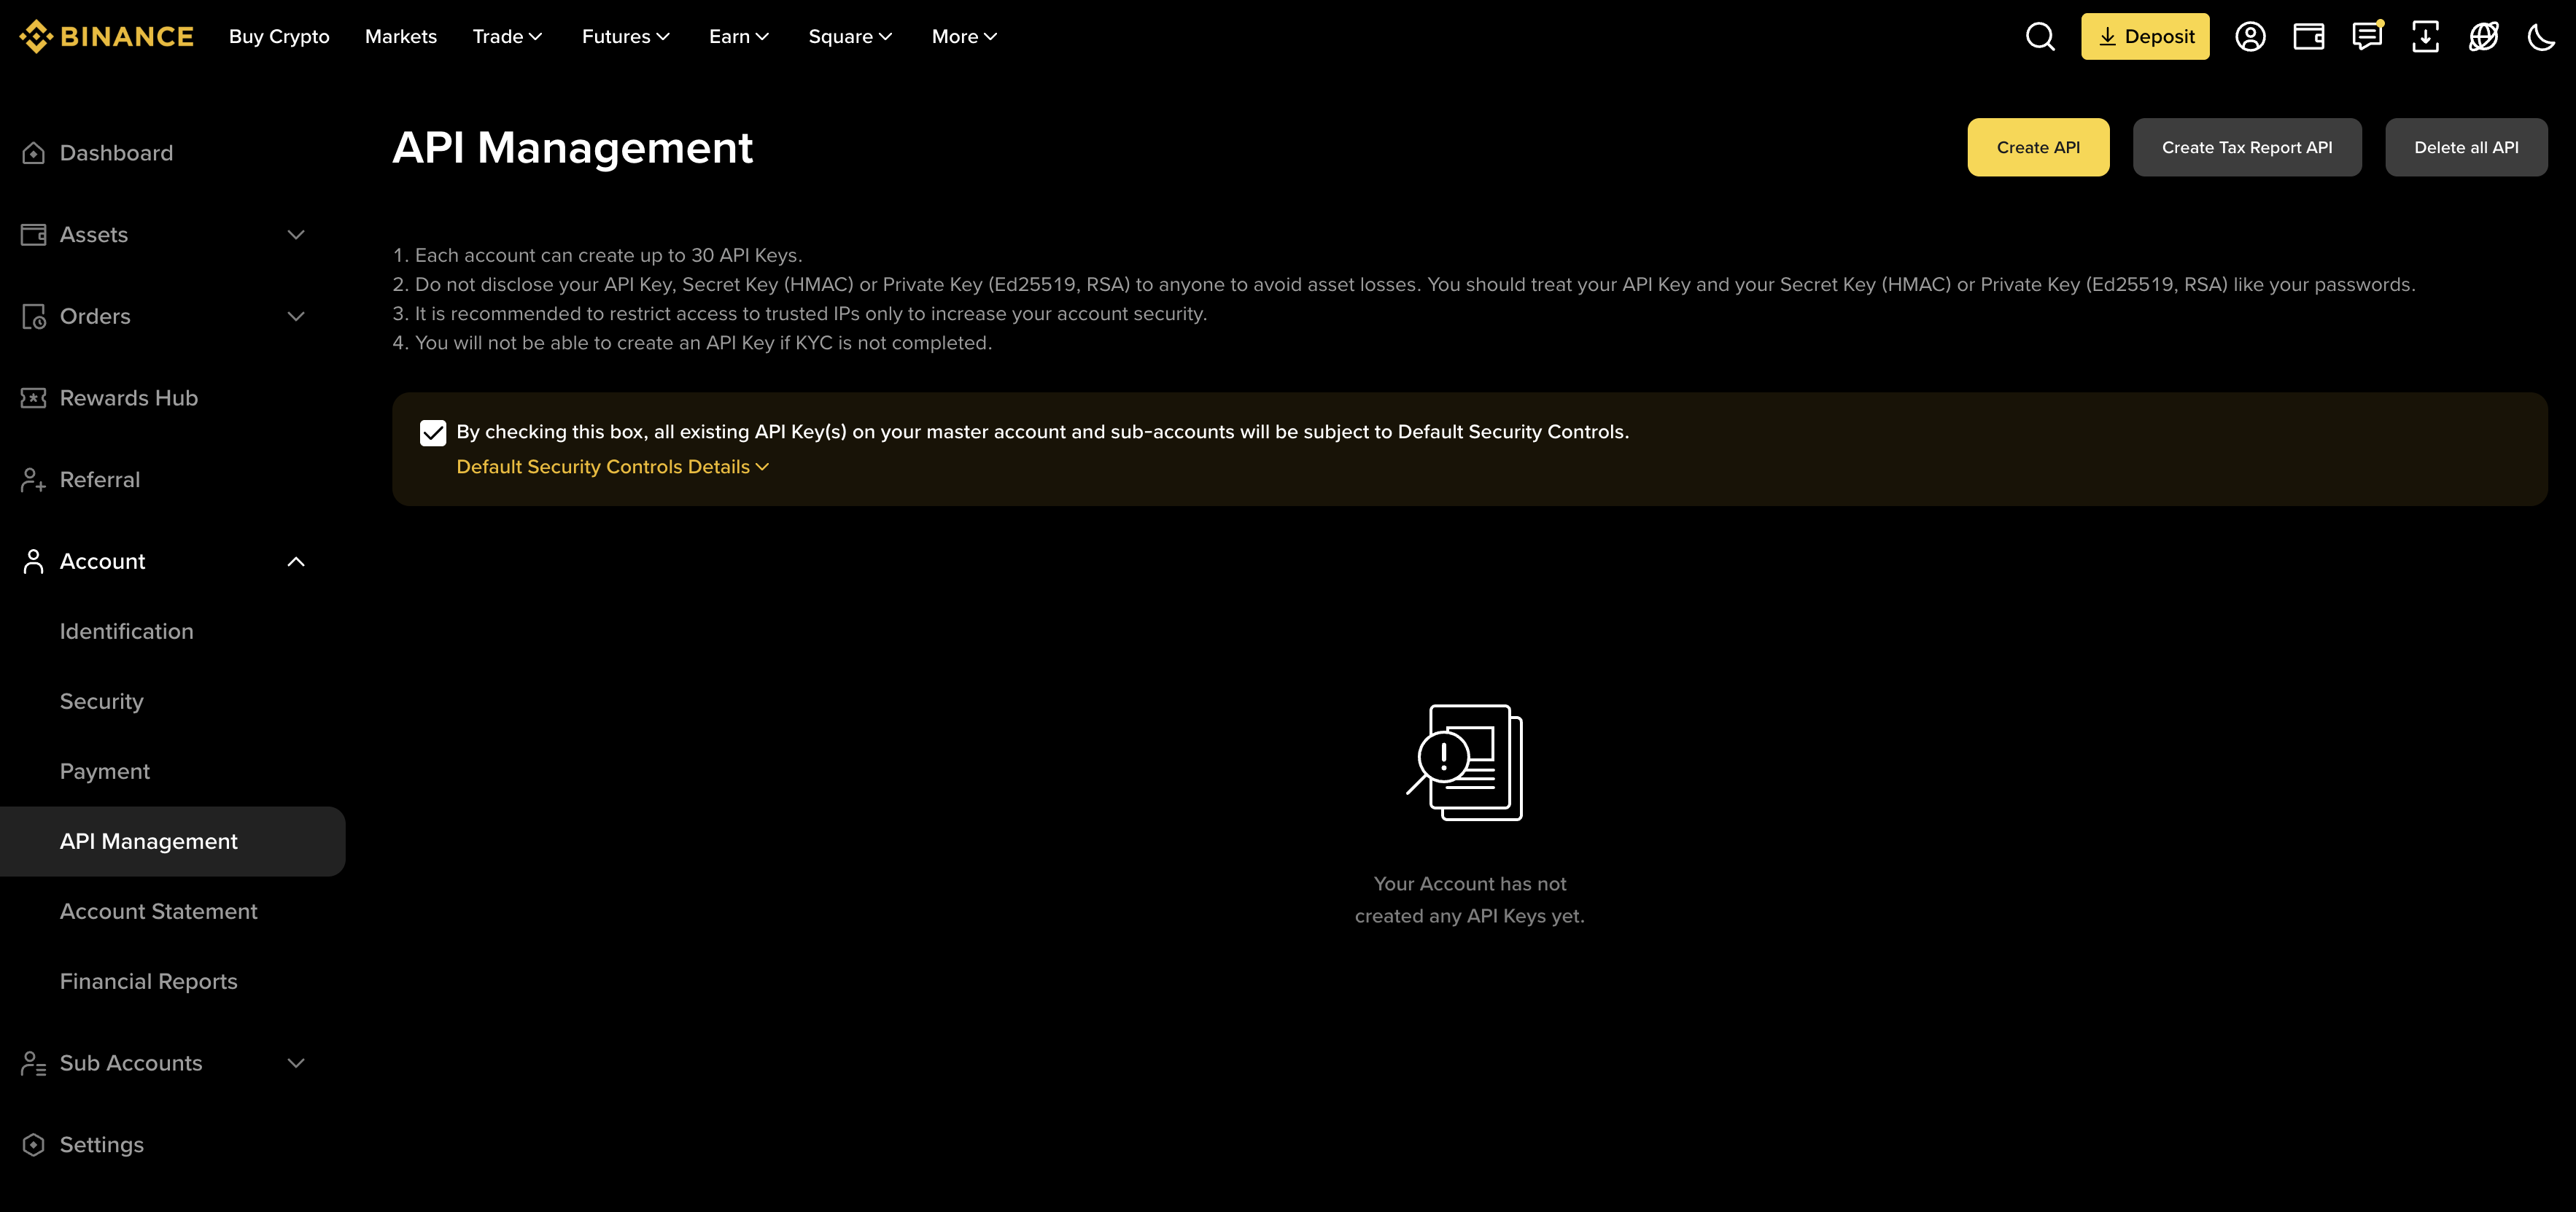2576x1212 pixels.
Task: Open Rewards Hub link
Action: [x=129, y=398]
